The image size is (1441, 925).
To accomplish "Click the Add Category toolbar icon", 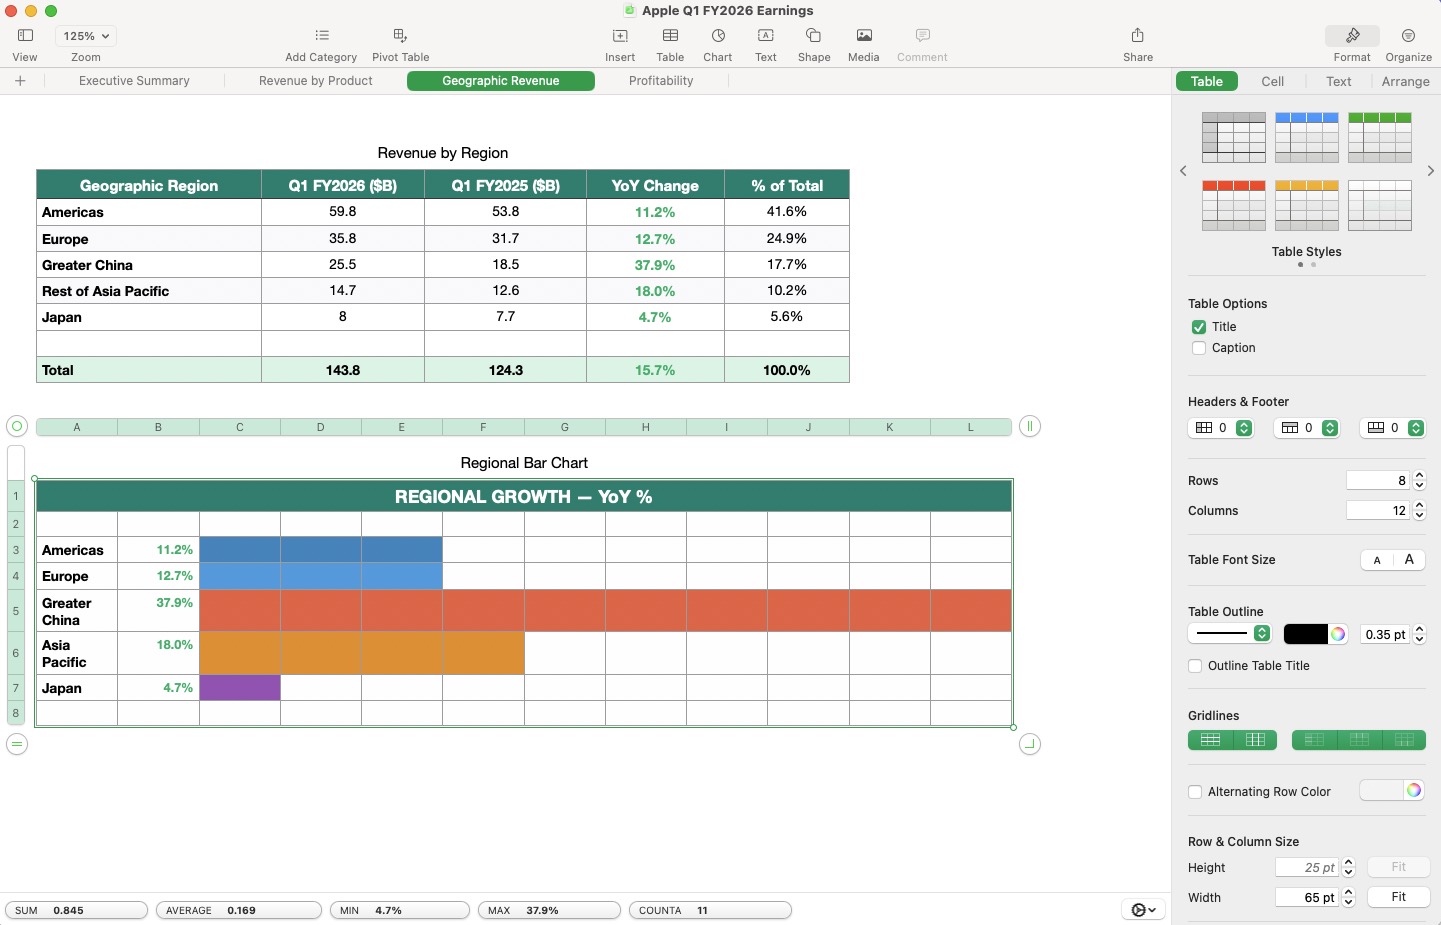I will pyautogui.click(x=321, y=36).
